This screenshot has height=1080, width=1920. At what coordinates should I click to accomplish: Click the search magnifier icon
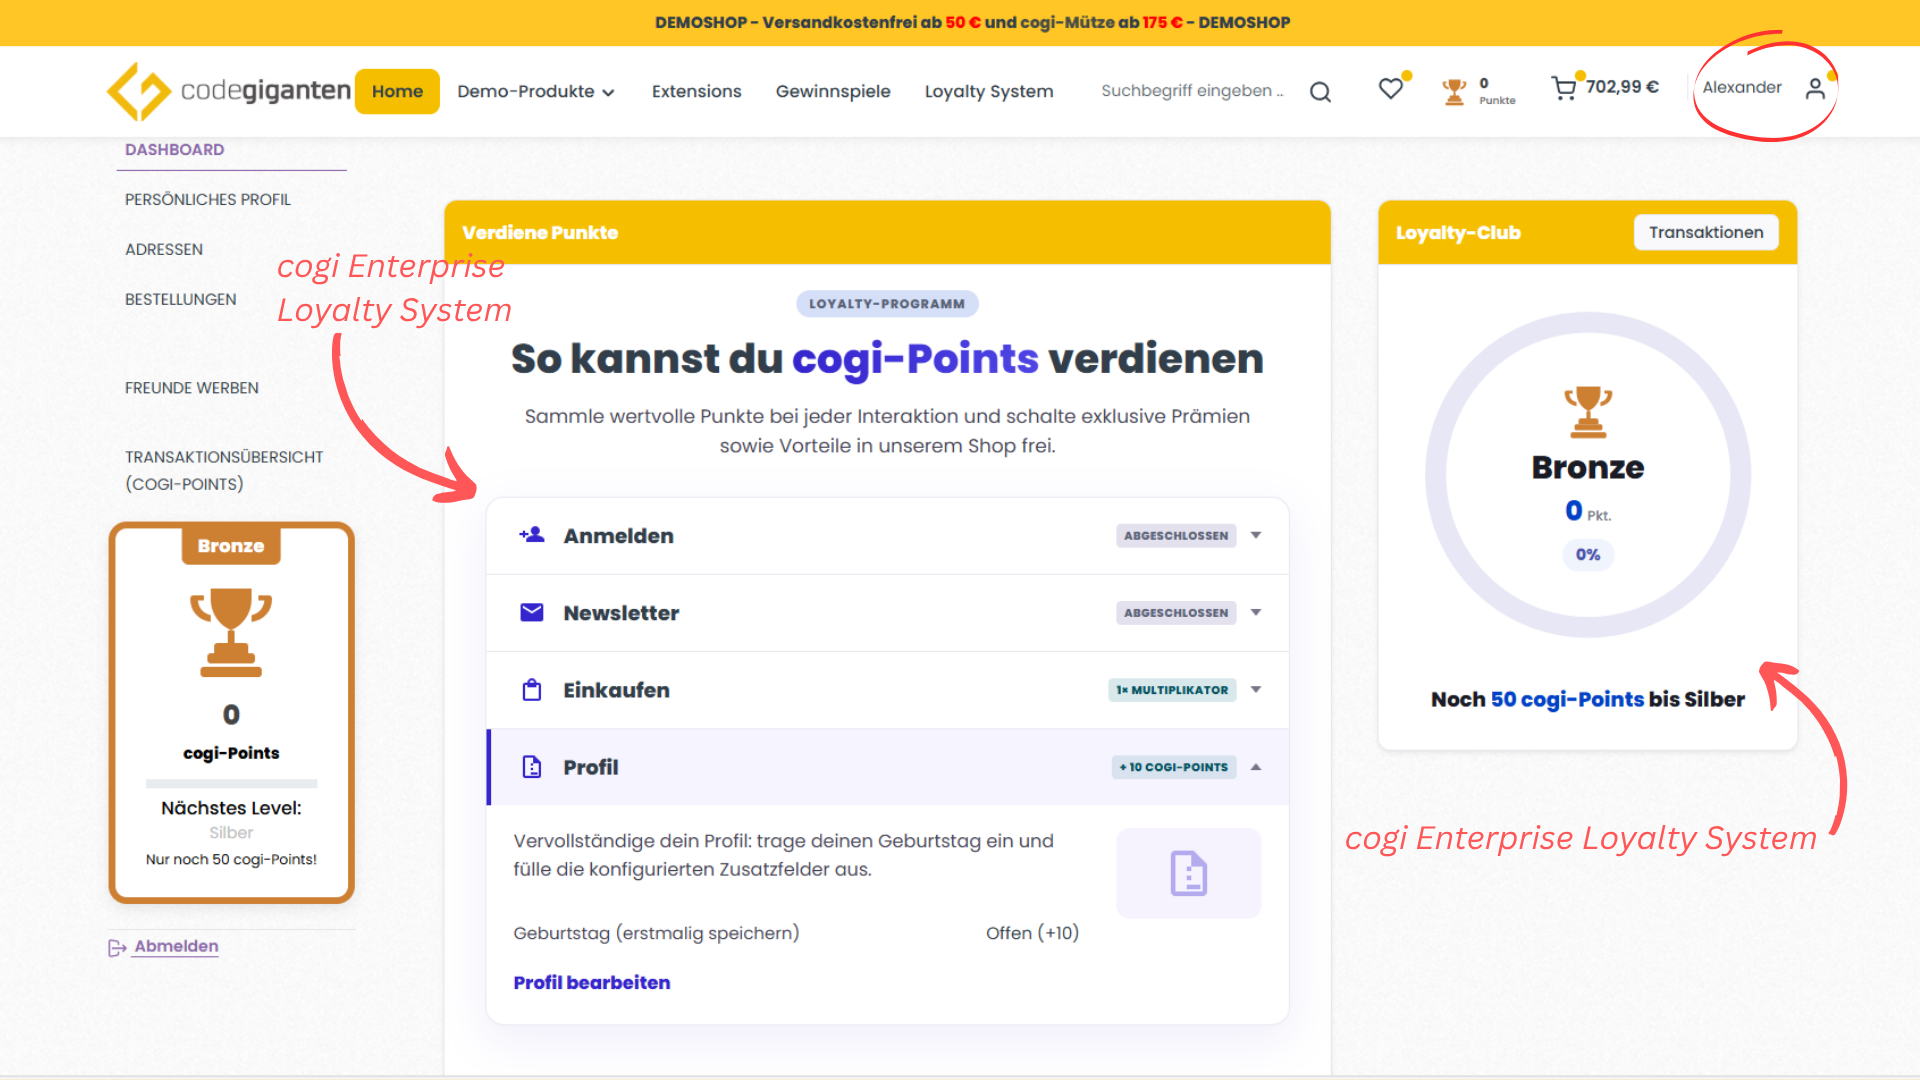1320,91
